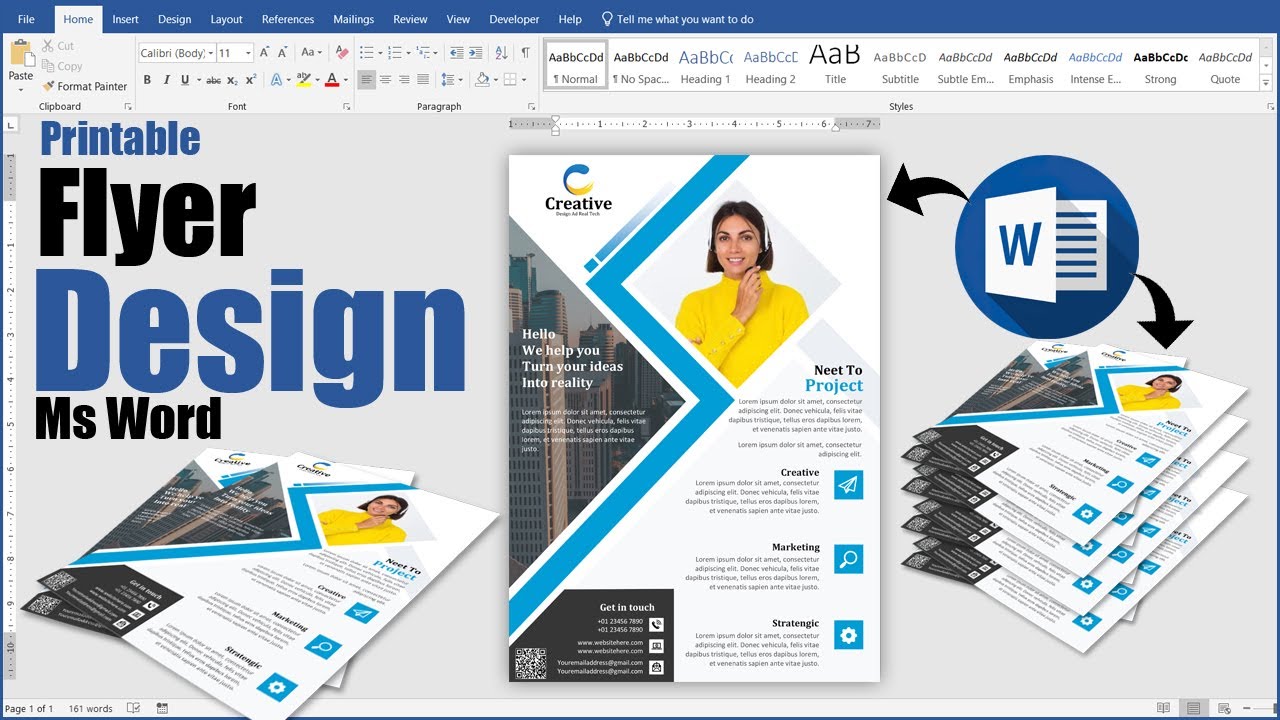Open the font size dropdown
The image size is (1280, 720).
pyautogui.click(x=248, y=53)
